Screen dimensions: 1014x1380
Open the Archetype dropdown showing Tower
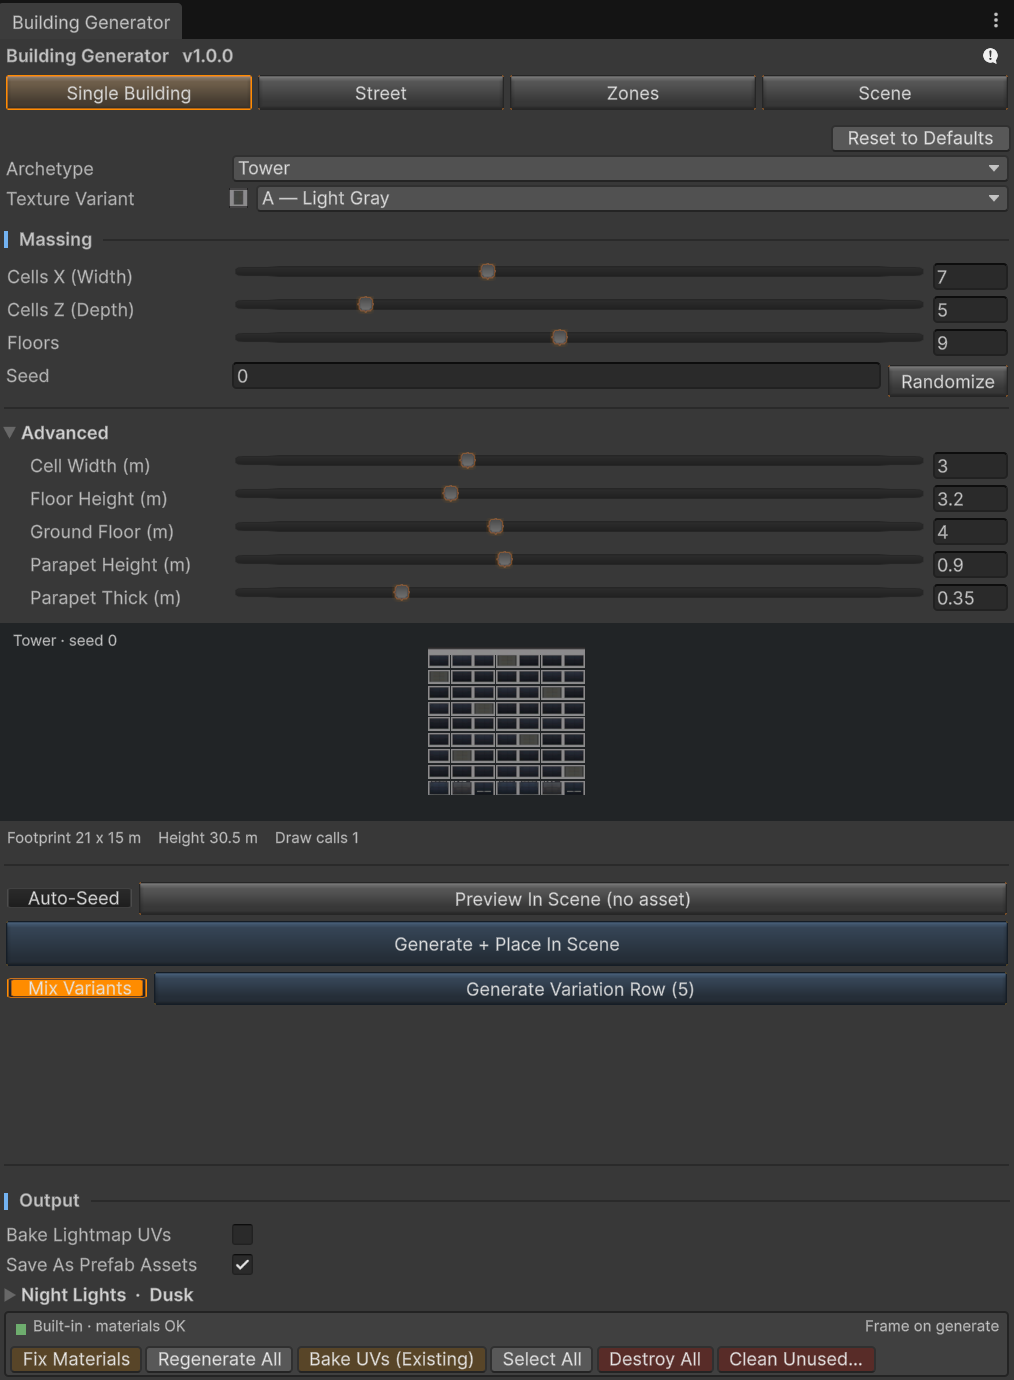pyautogui.click(x=620, y=168)
